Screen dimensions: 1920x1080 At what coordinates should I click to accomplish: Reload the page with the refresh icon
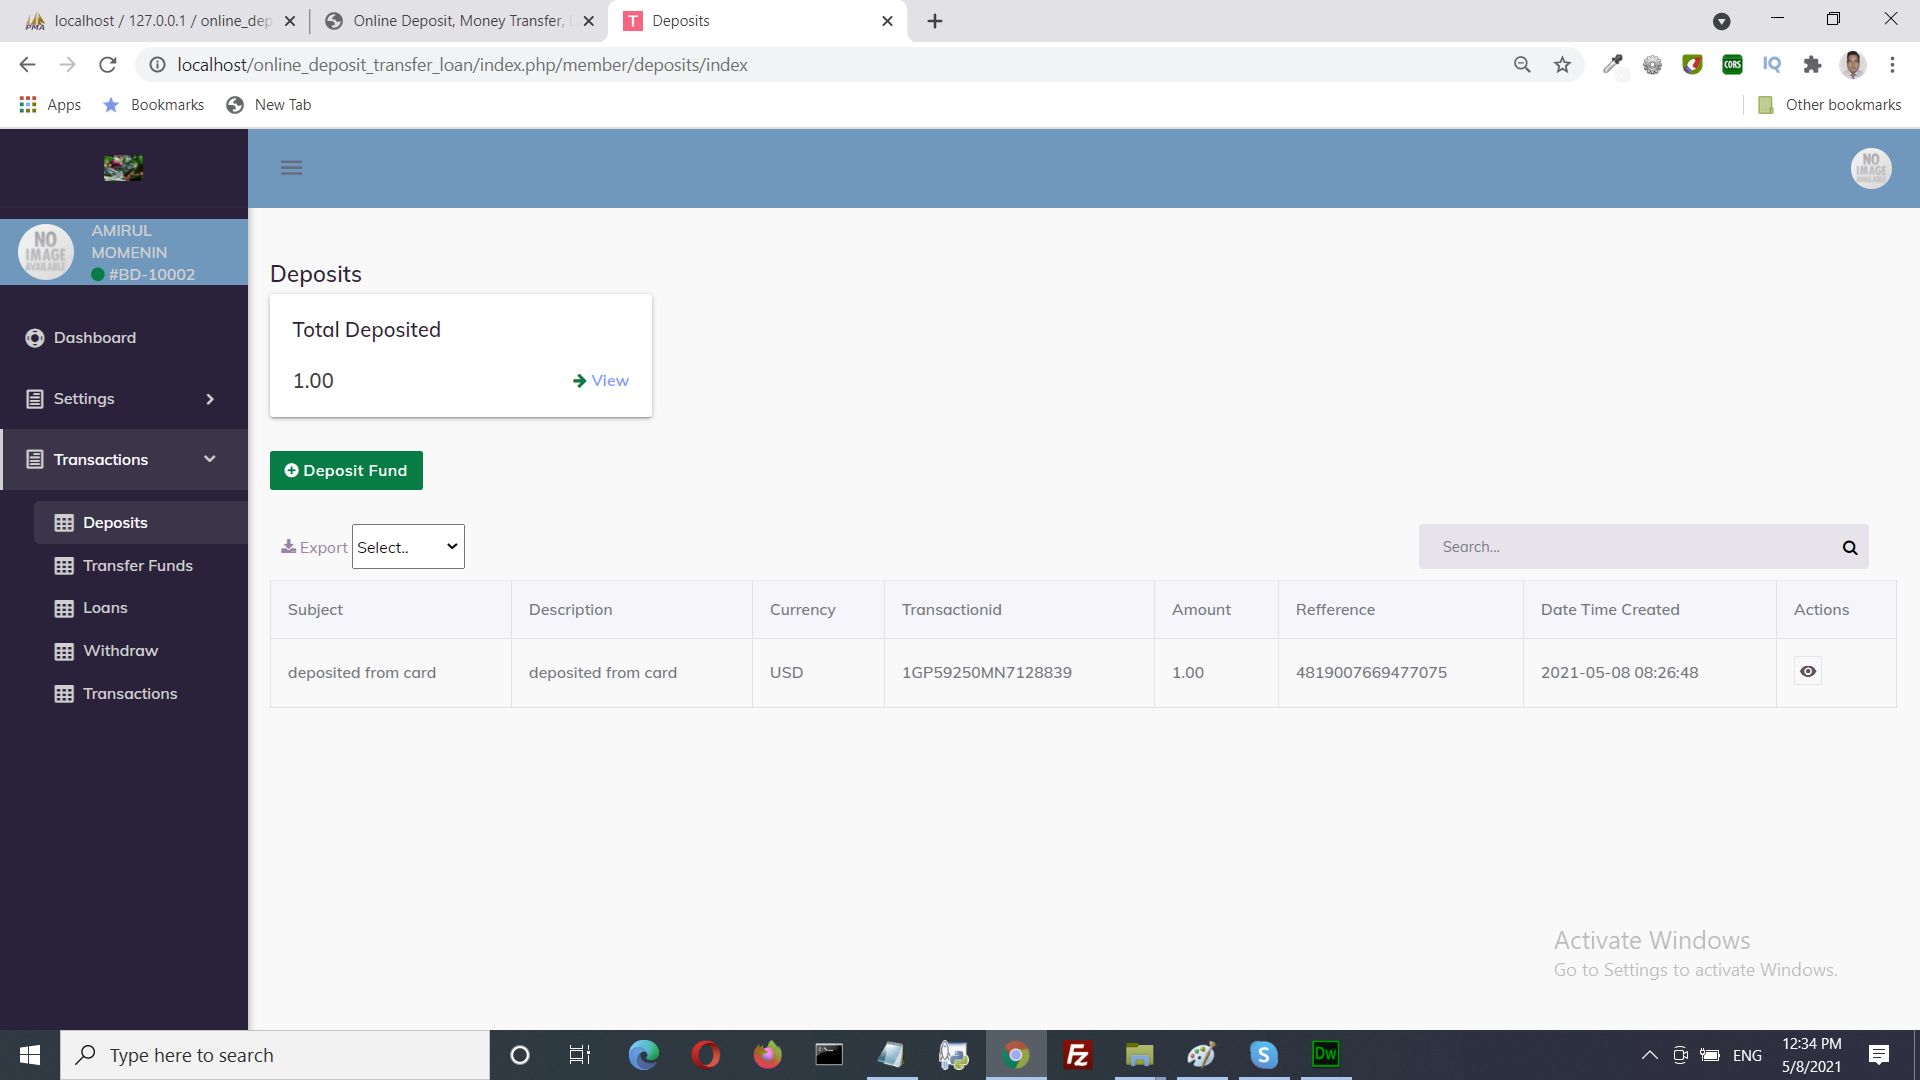pos(108,65)
